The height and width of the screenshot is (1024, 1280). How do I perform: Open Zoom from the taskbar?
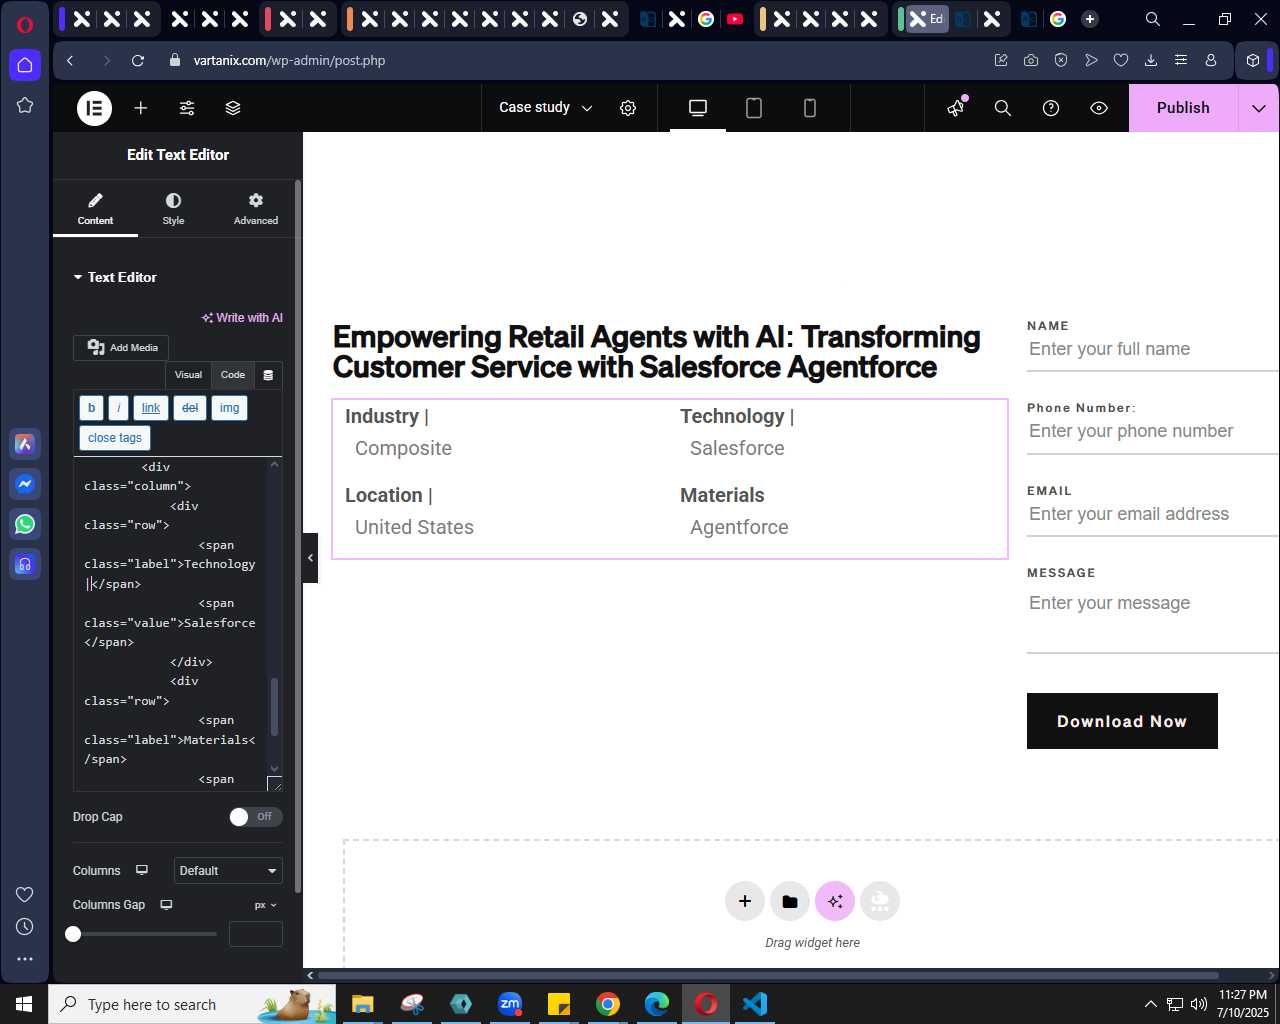510,1004
